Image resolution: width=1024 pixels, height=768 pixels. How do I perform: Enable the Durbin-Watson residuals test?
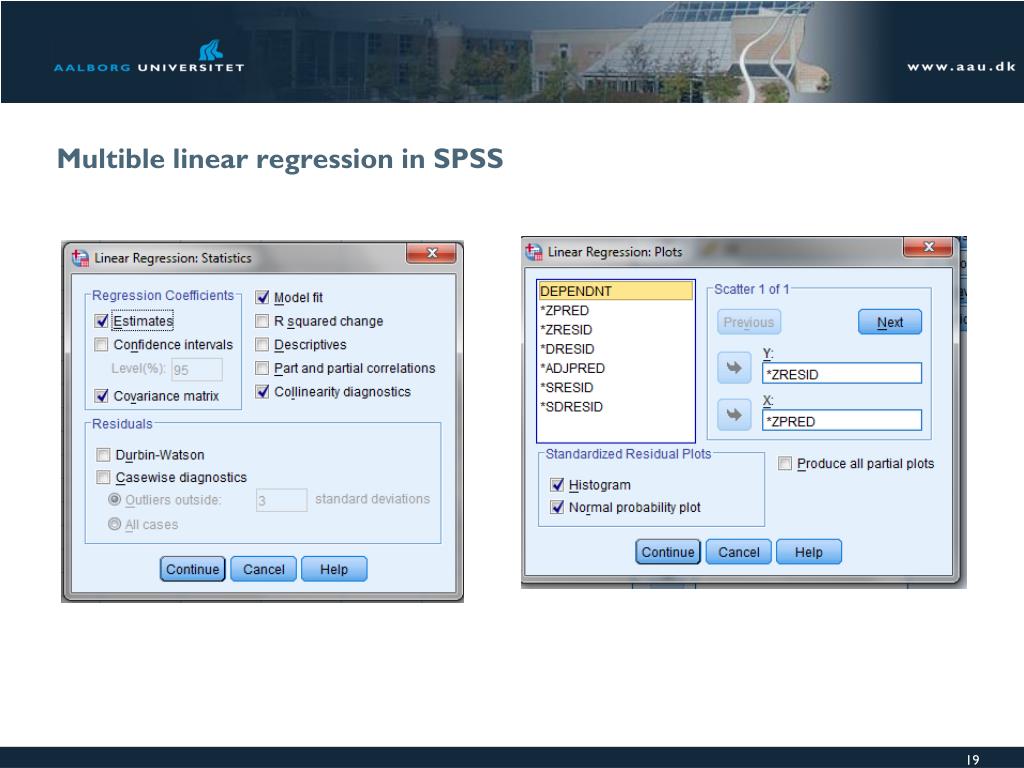click(103, 455)
